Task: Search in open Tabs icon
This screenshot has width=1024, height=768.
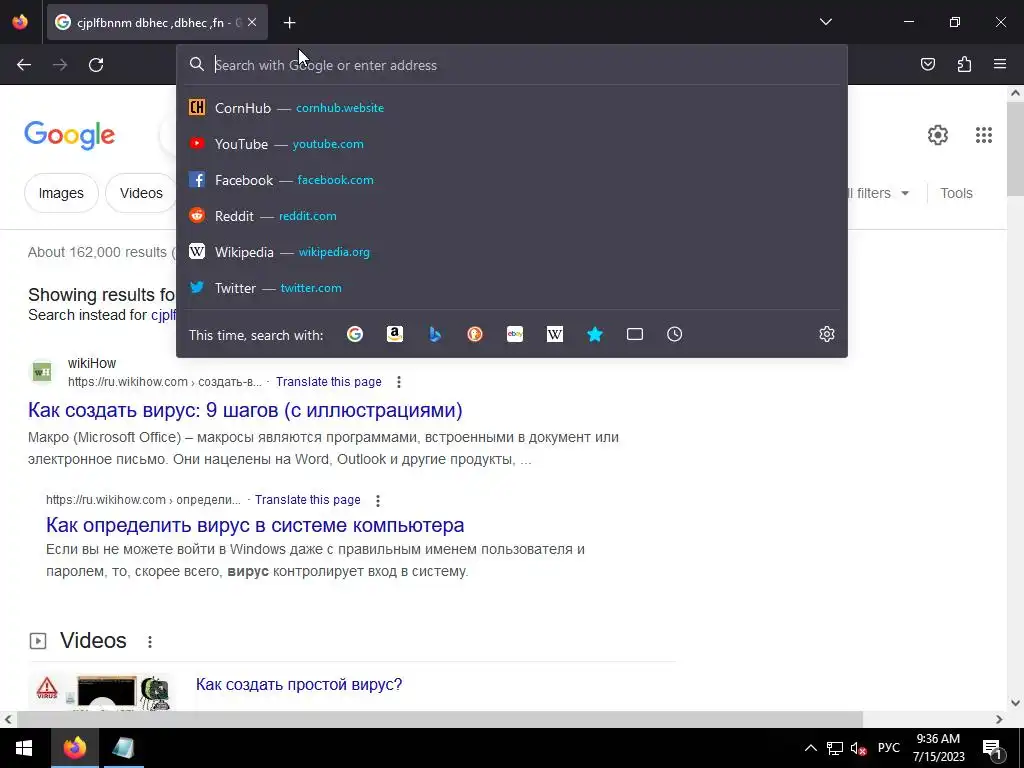Action: 635,334
